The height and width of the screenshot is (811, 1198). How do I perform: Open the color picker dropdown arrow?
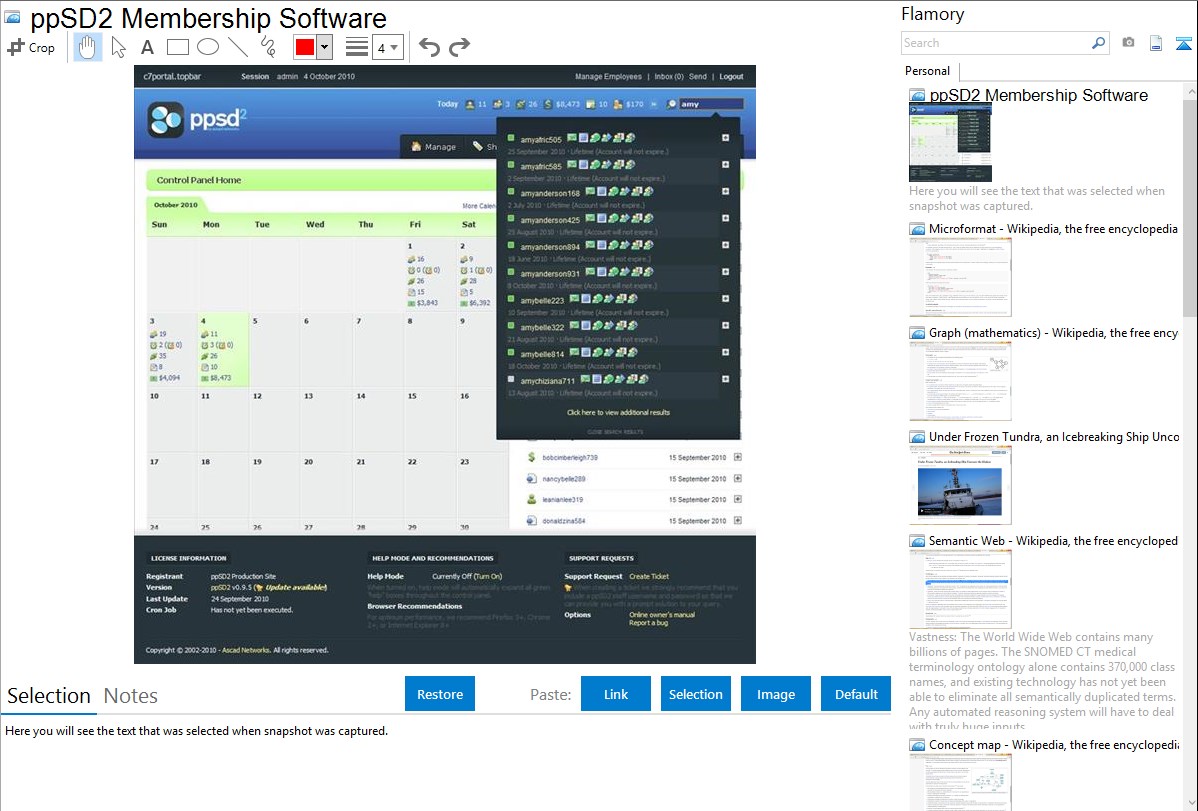(x=324, y=47)
